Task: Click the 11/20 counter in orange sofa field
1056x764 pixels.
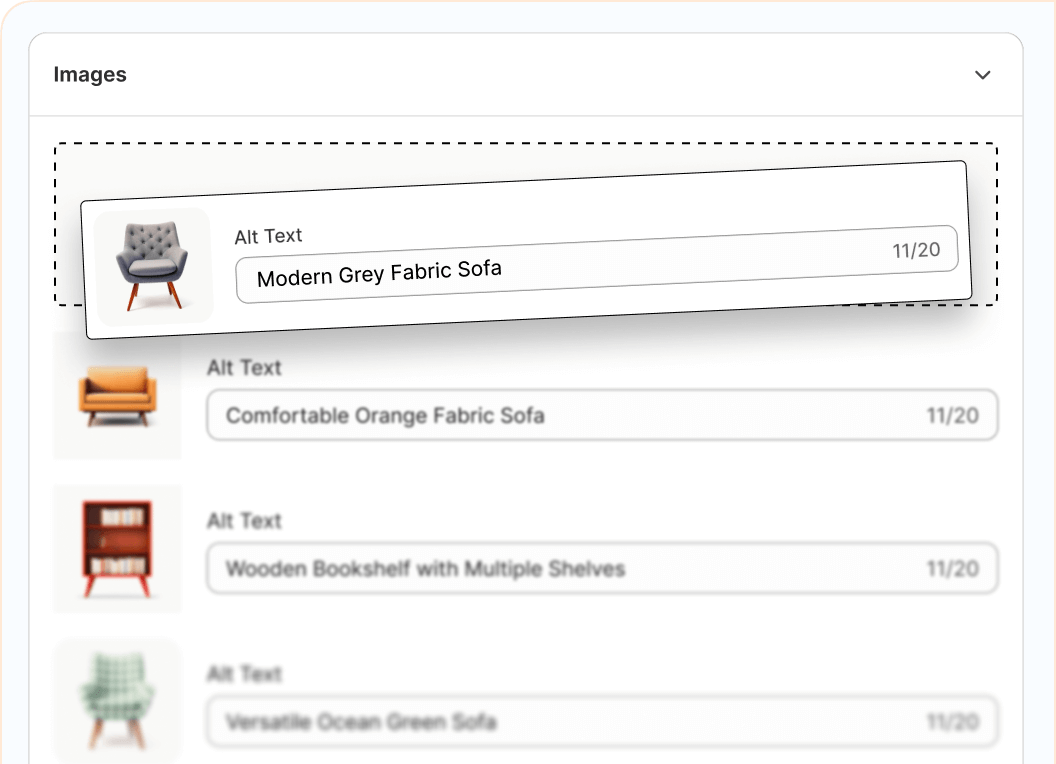Action: [952, 415]
